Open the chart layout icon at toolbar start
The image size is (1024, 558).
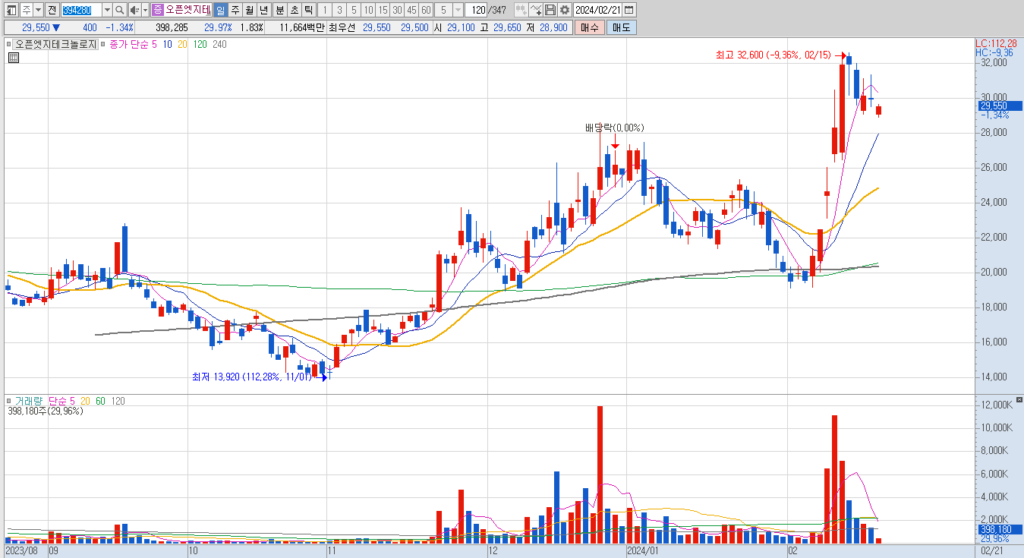tap(12, 10)
